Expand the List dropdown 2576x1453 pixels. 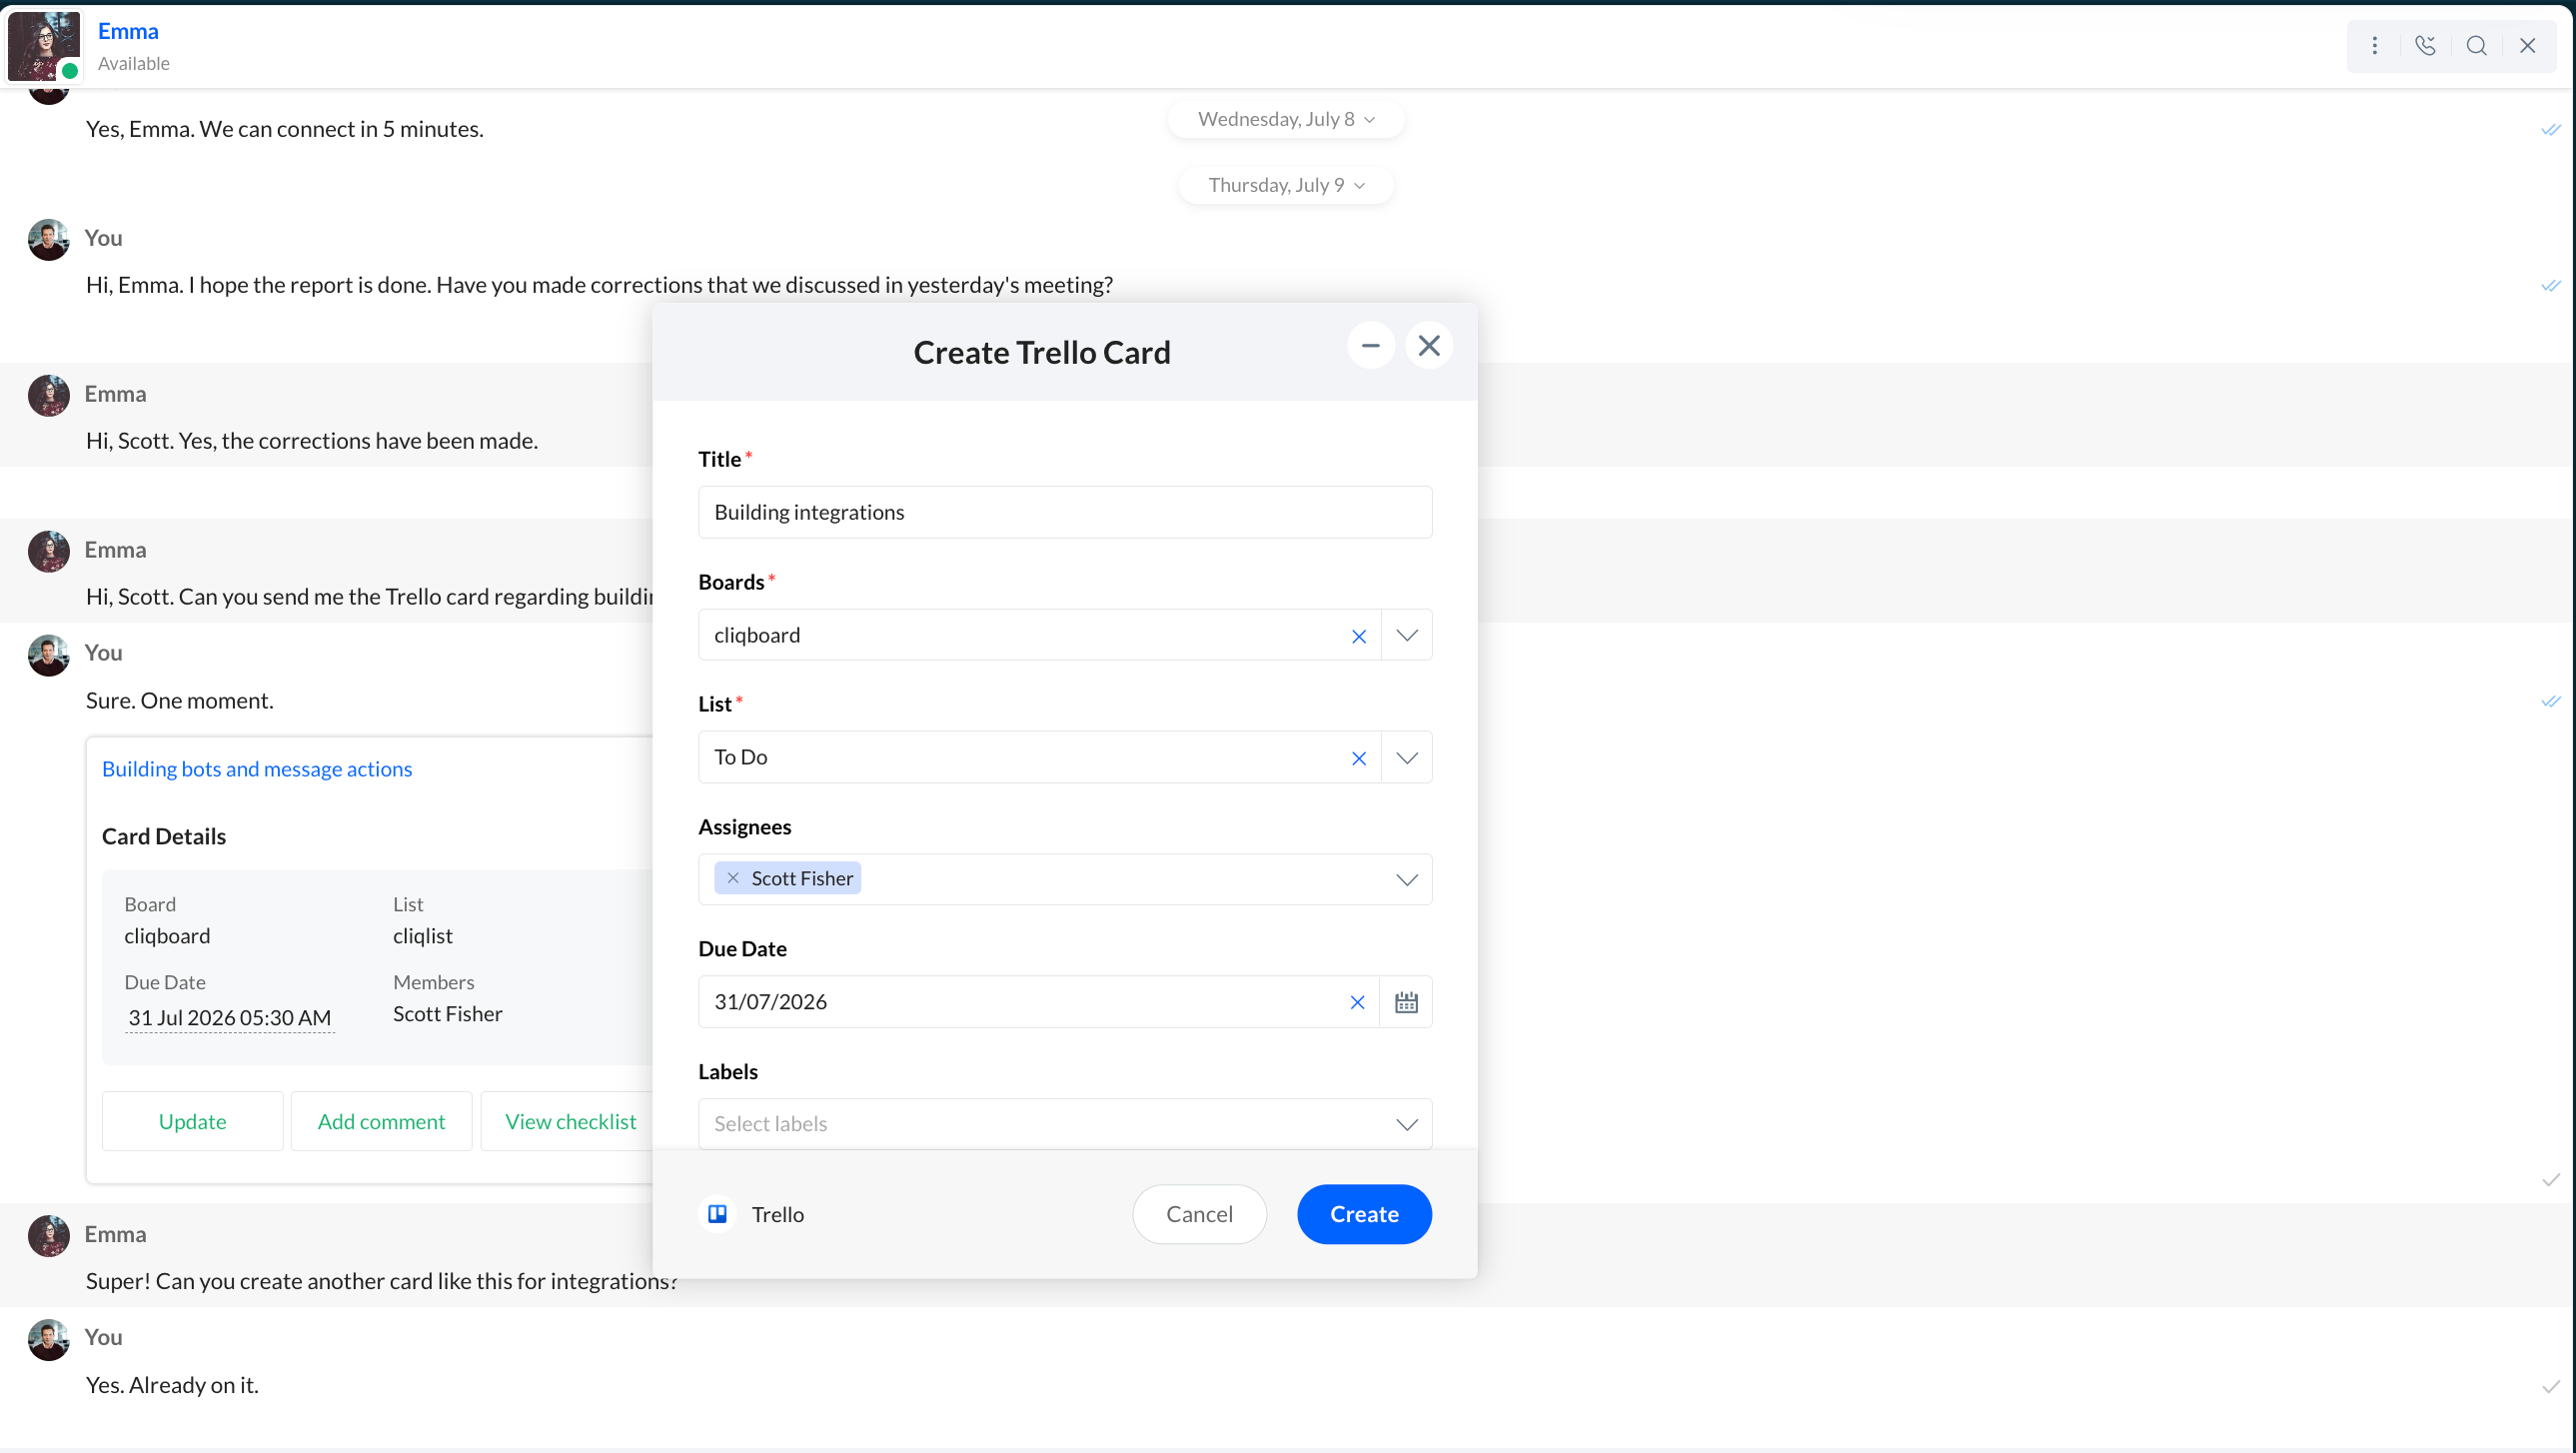[1406, 758]
